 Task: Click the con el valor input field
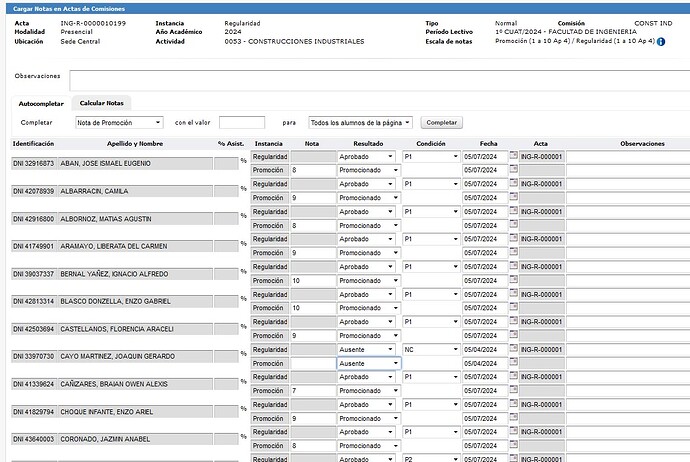tap(242, 123)
